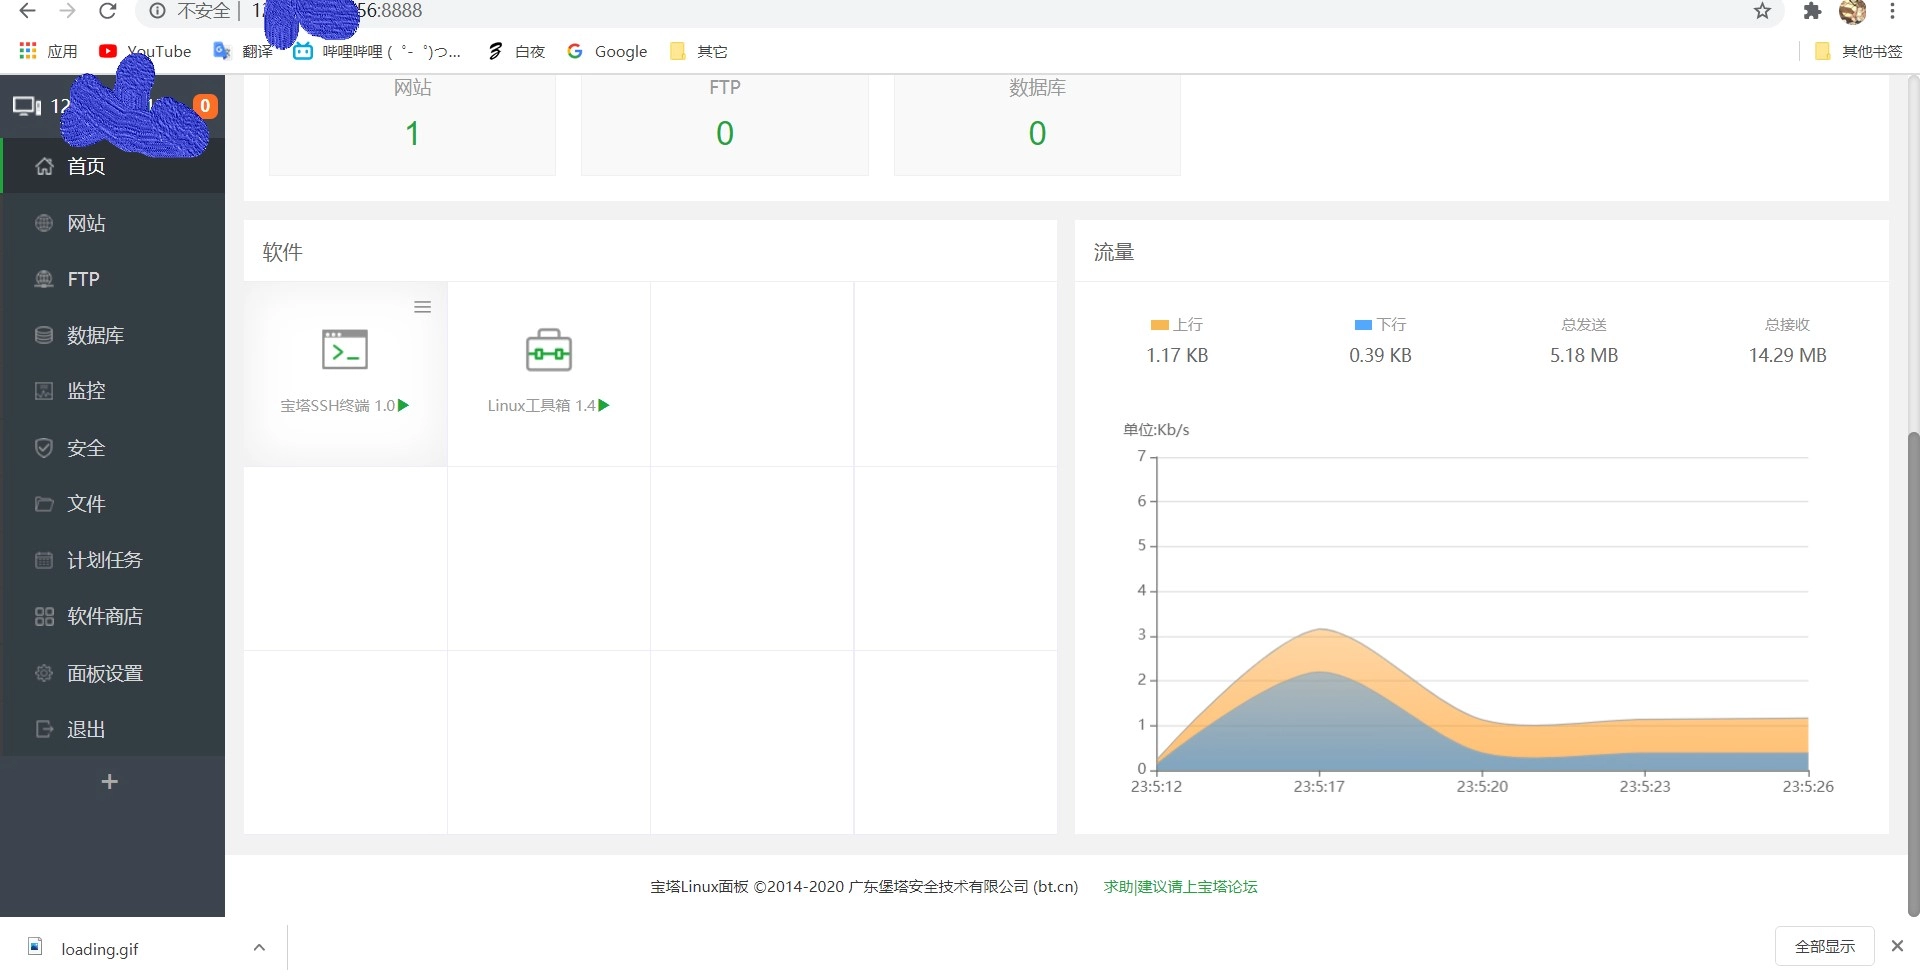
Task: Open the browser profile avatar
Action: click(x=1853, y=11)
